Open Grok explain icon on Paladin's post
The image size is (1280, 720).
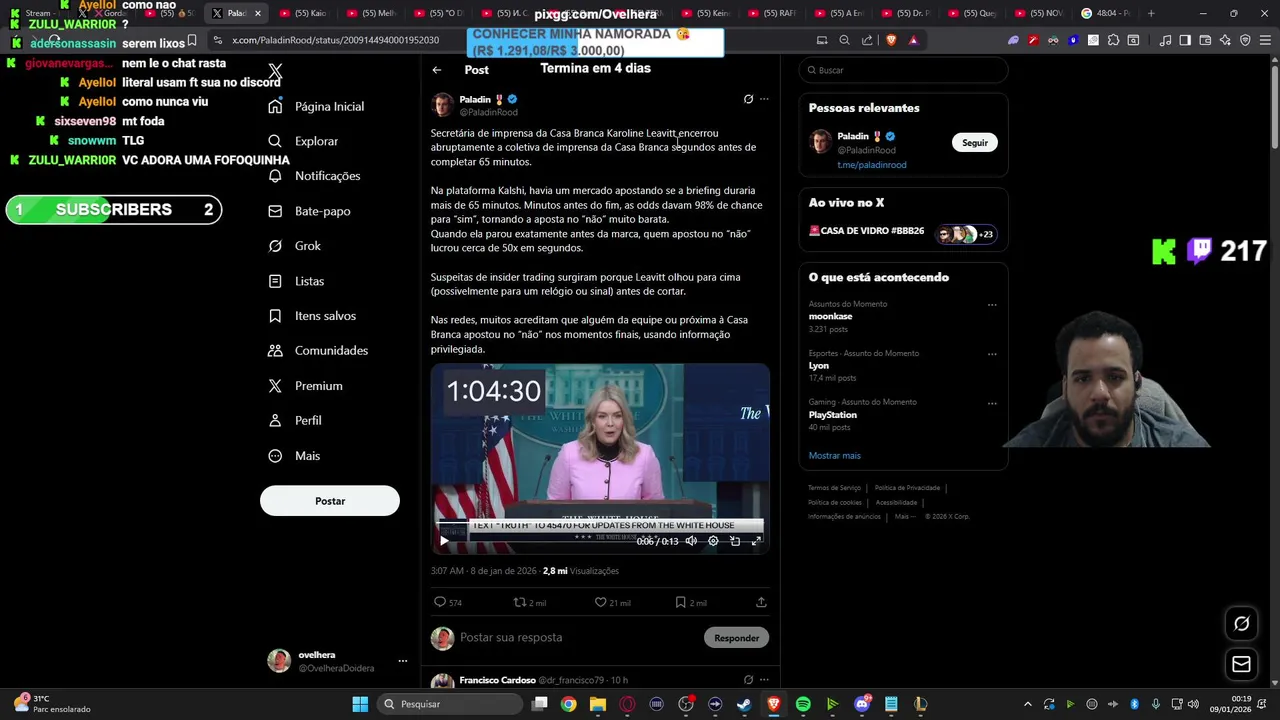tap(748, 99)
